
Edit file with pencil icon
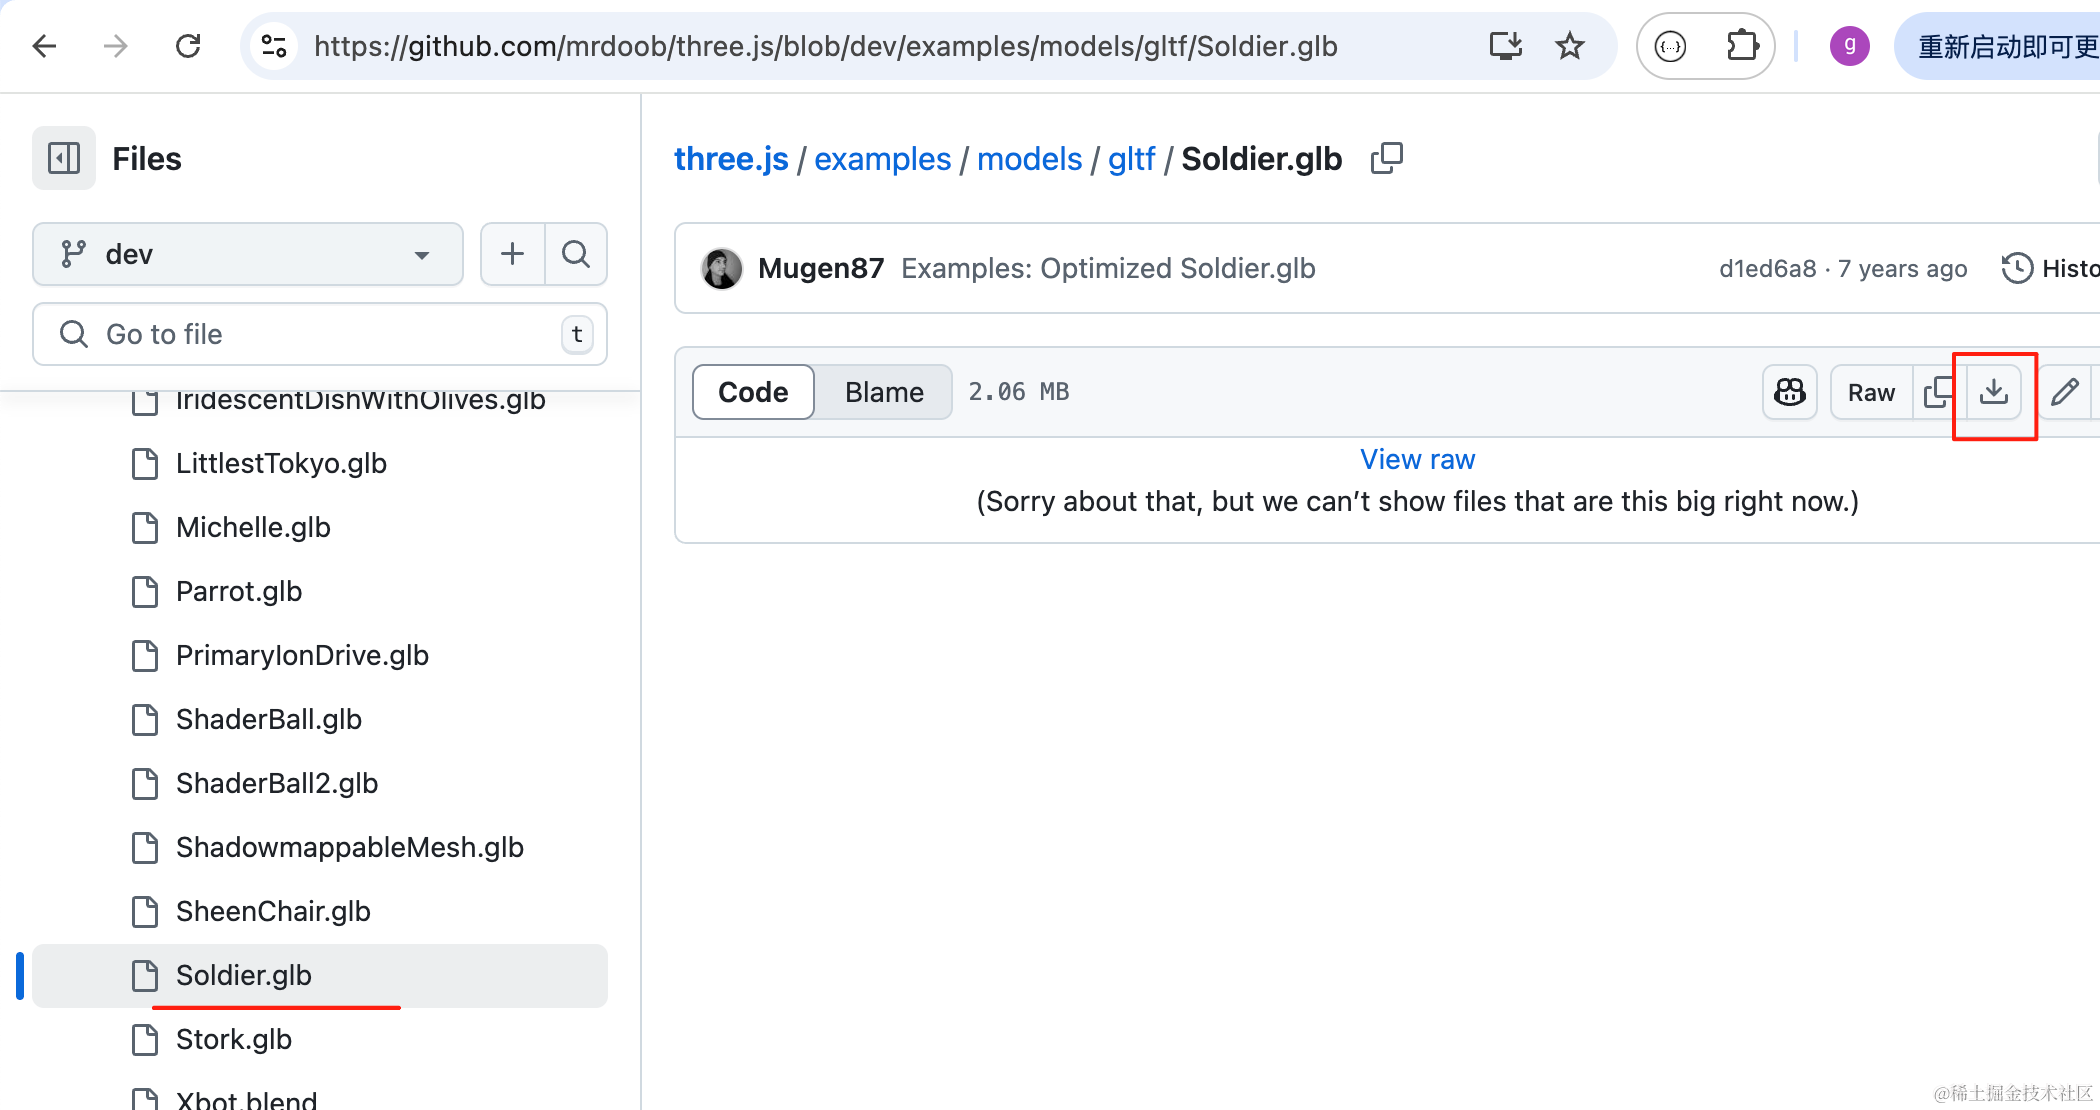tap(2065, 392)
